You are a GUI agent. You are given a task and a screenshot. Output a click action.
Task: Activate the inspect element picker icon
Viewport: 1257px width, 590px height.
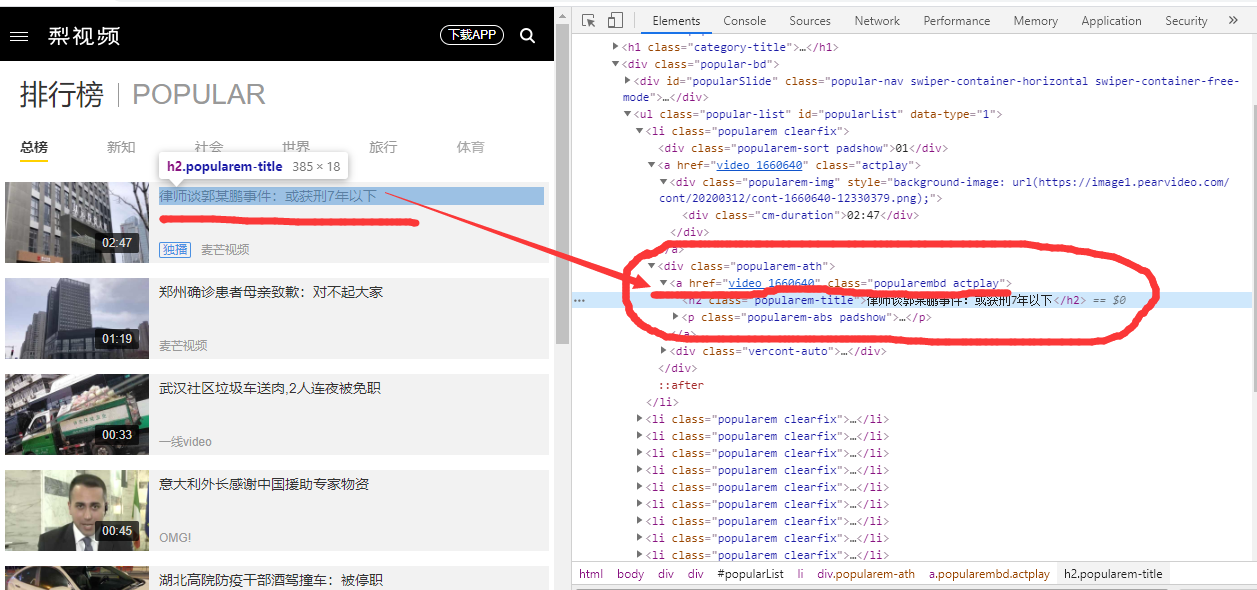point(589,20)
